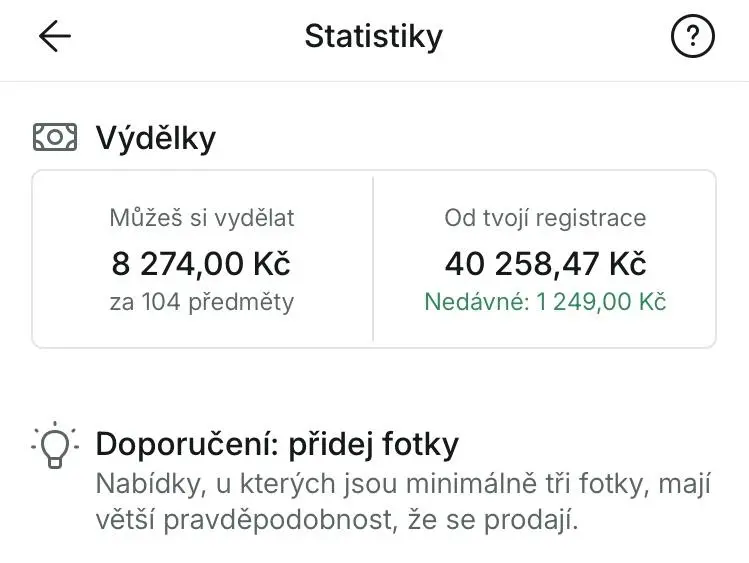
Task: Click the banknote icon beside Výdělky
Action: pos(55,137)
